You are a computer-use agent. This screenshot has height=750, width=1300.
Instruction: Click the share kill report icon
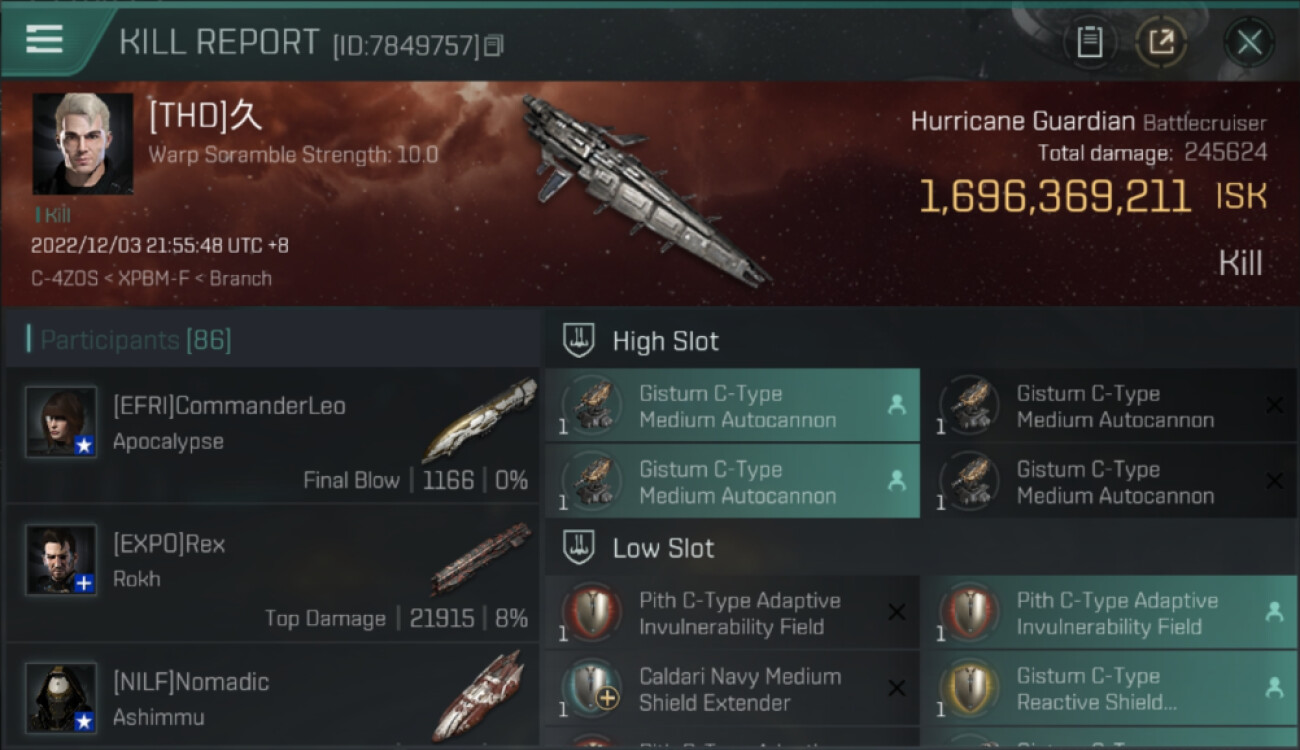pyautogui.click(x=1161, y=42)
